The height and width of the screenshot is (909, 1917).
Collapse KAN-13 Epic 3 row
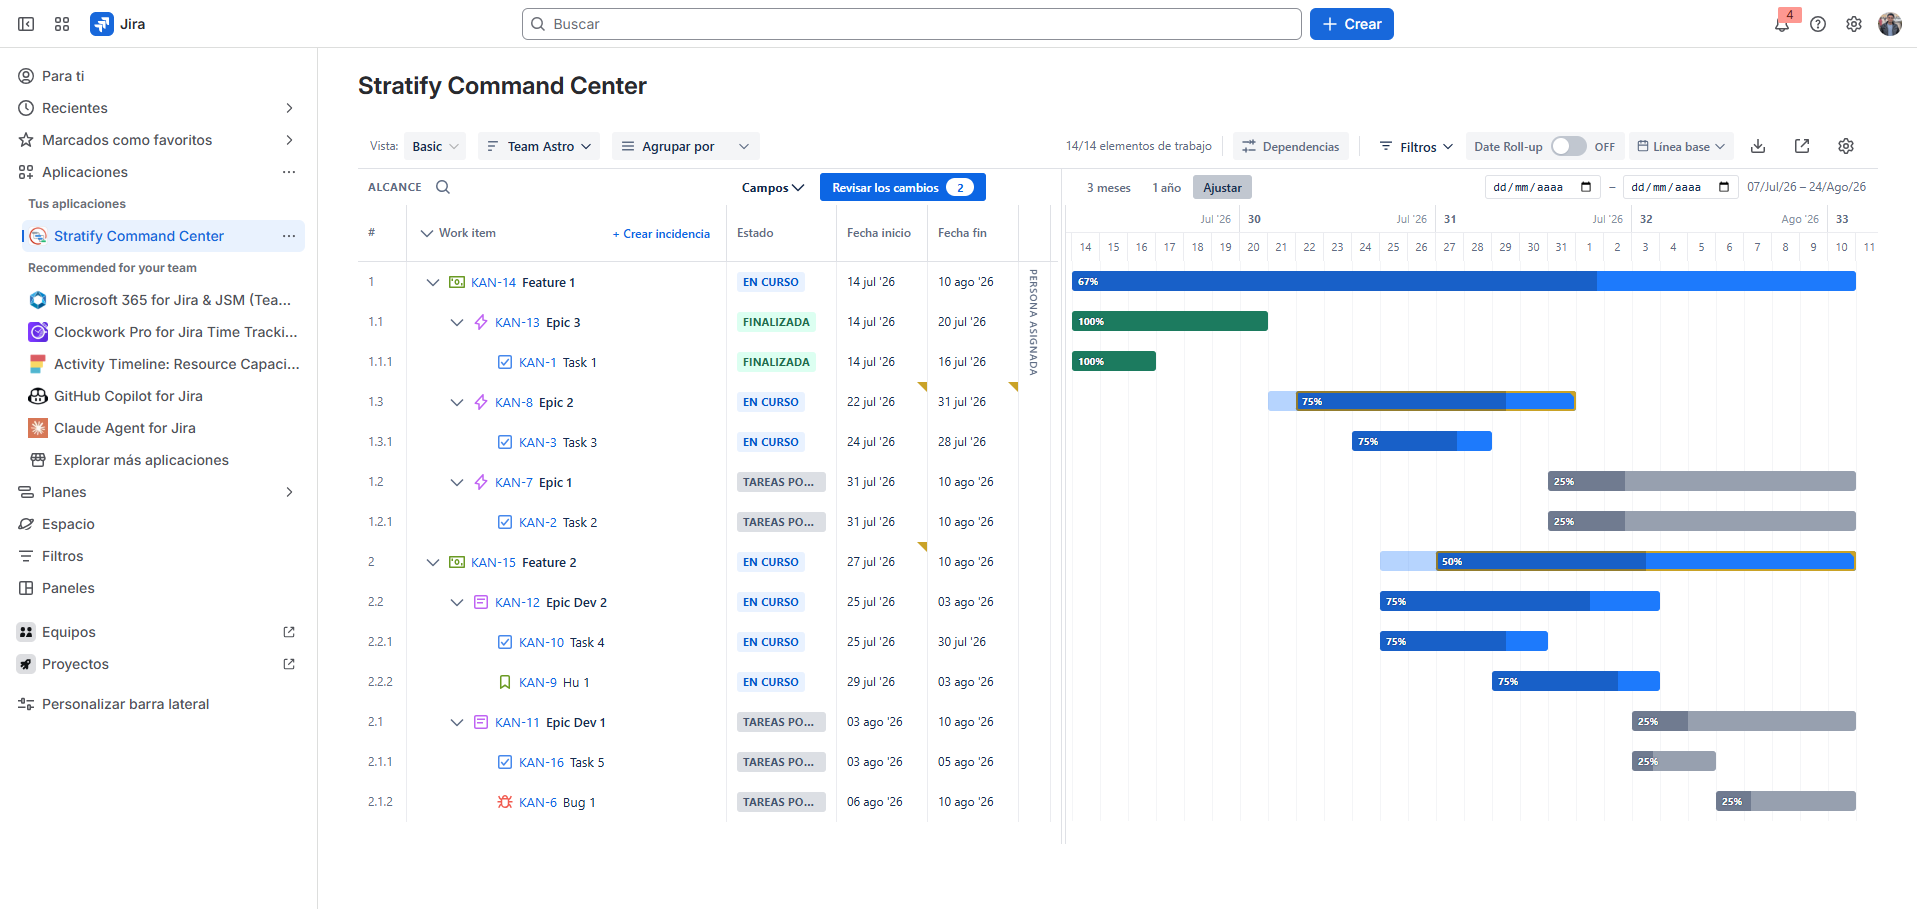pyautogui.click(x=457, y=322)
